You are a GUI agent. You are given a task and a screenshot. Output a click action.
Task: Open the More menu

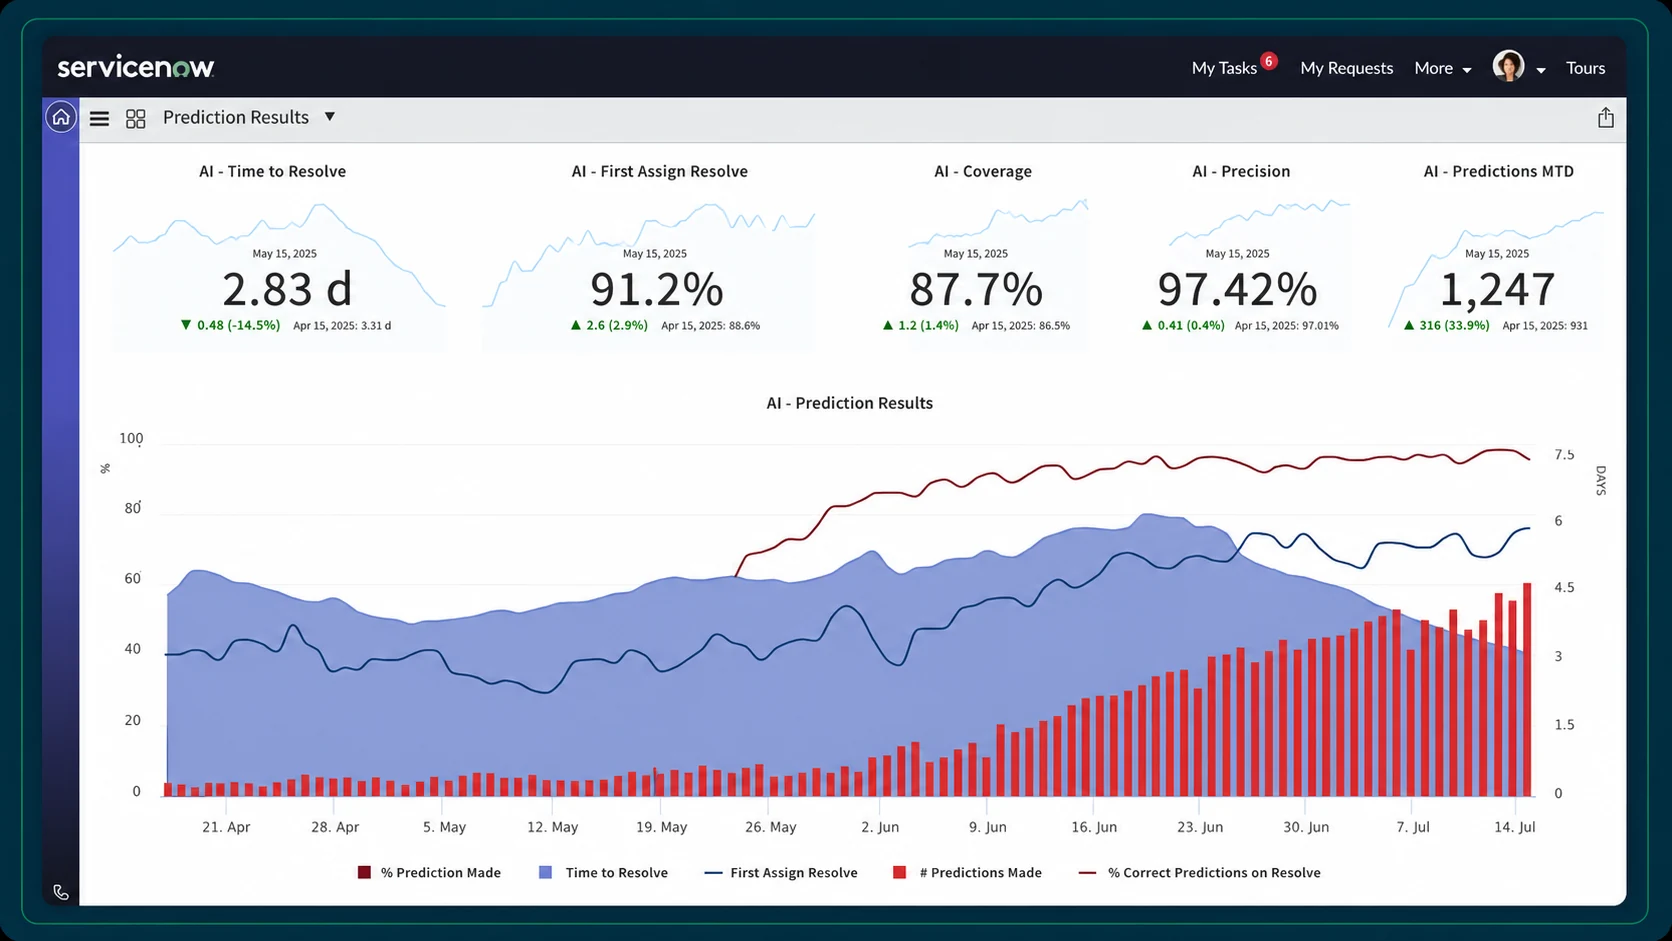click(x=1433, y=68)
